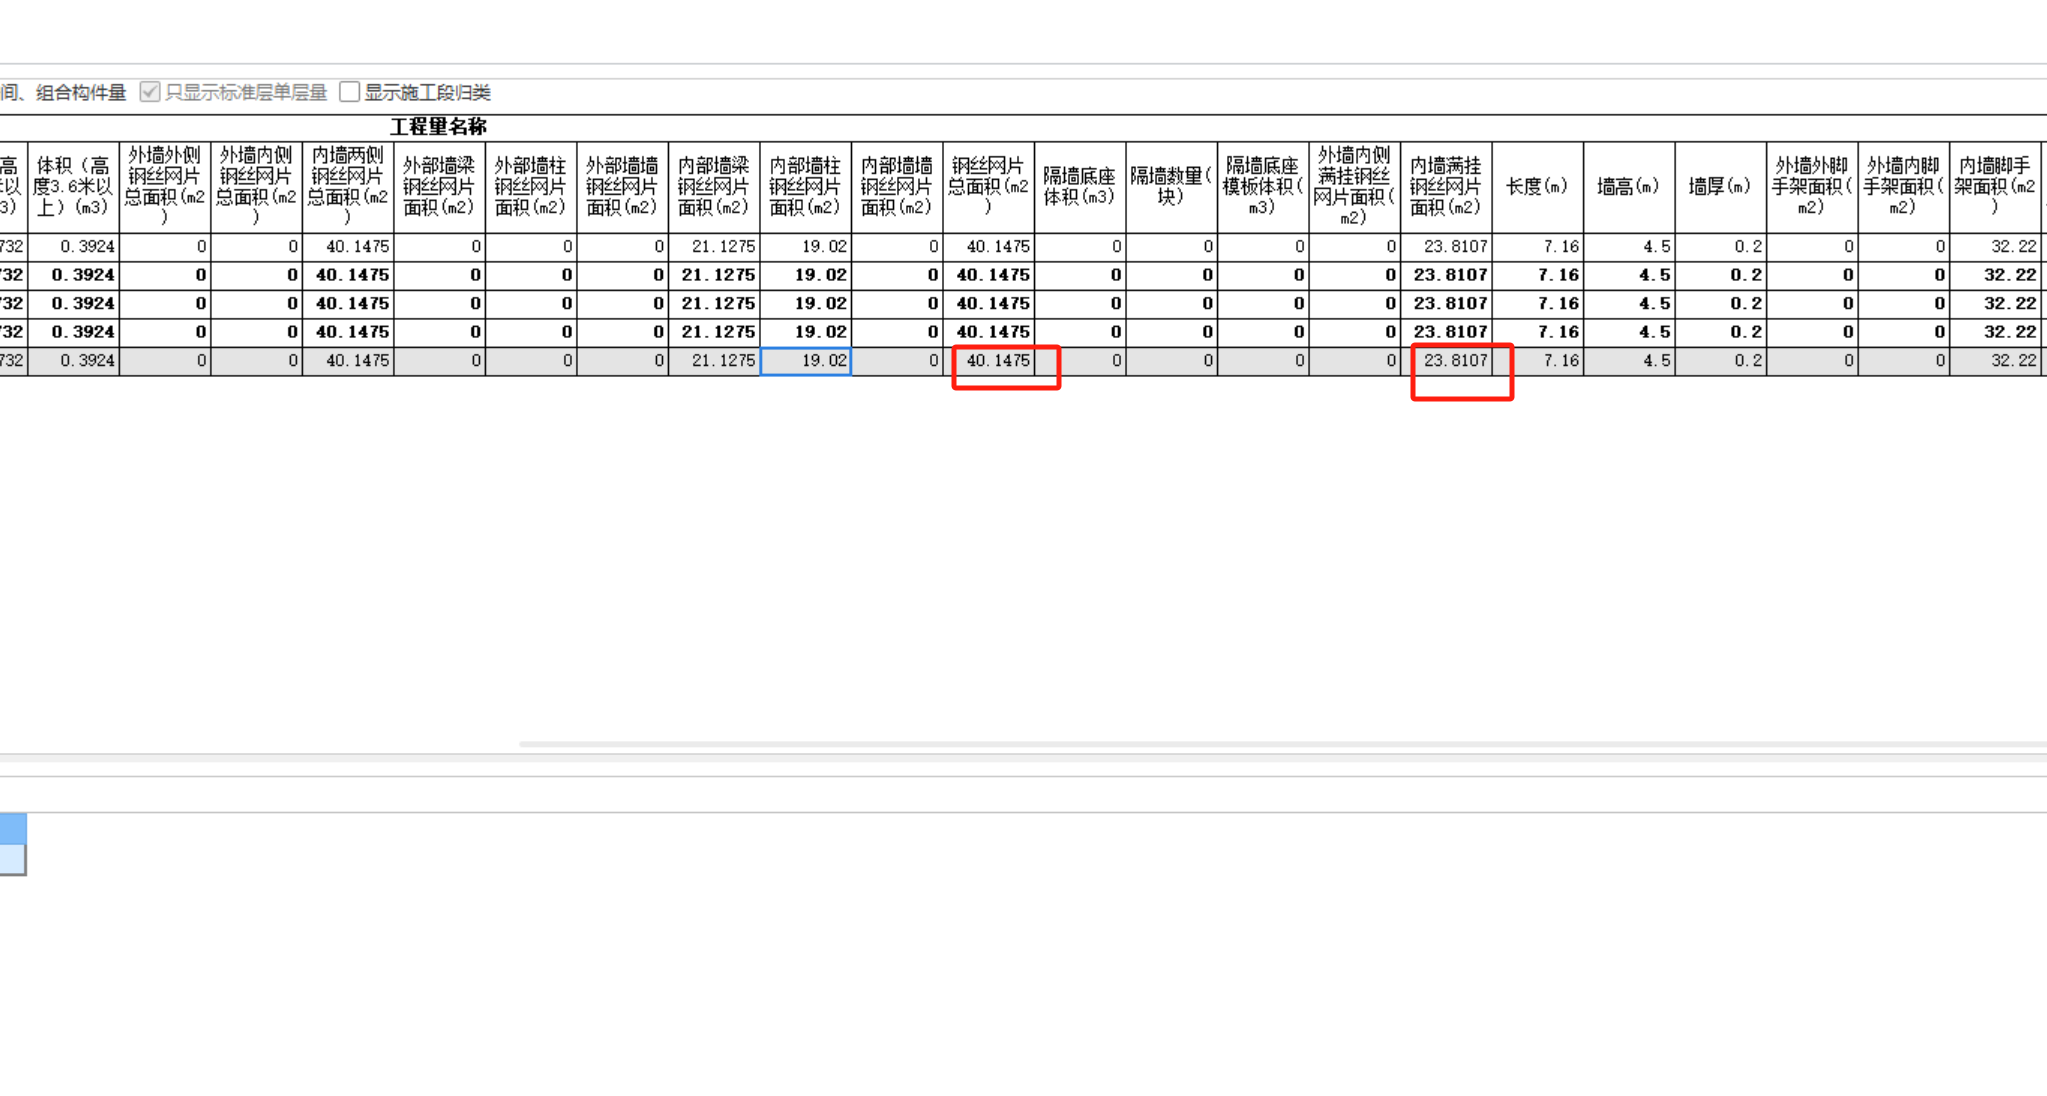Select the 内墙脚手架面积(m2) column header
This screenshot has height=1096, width=2047.
1995,187
